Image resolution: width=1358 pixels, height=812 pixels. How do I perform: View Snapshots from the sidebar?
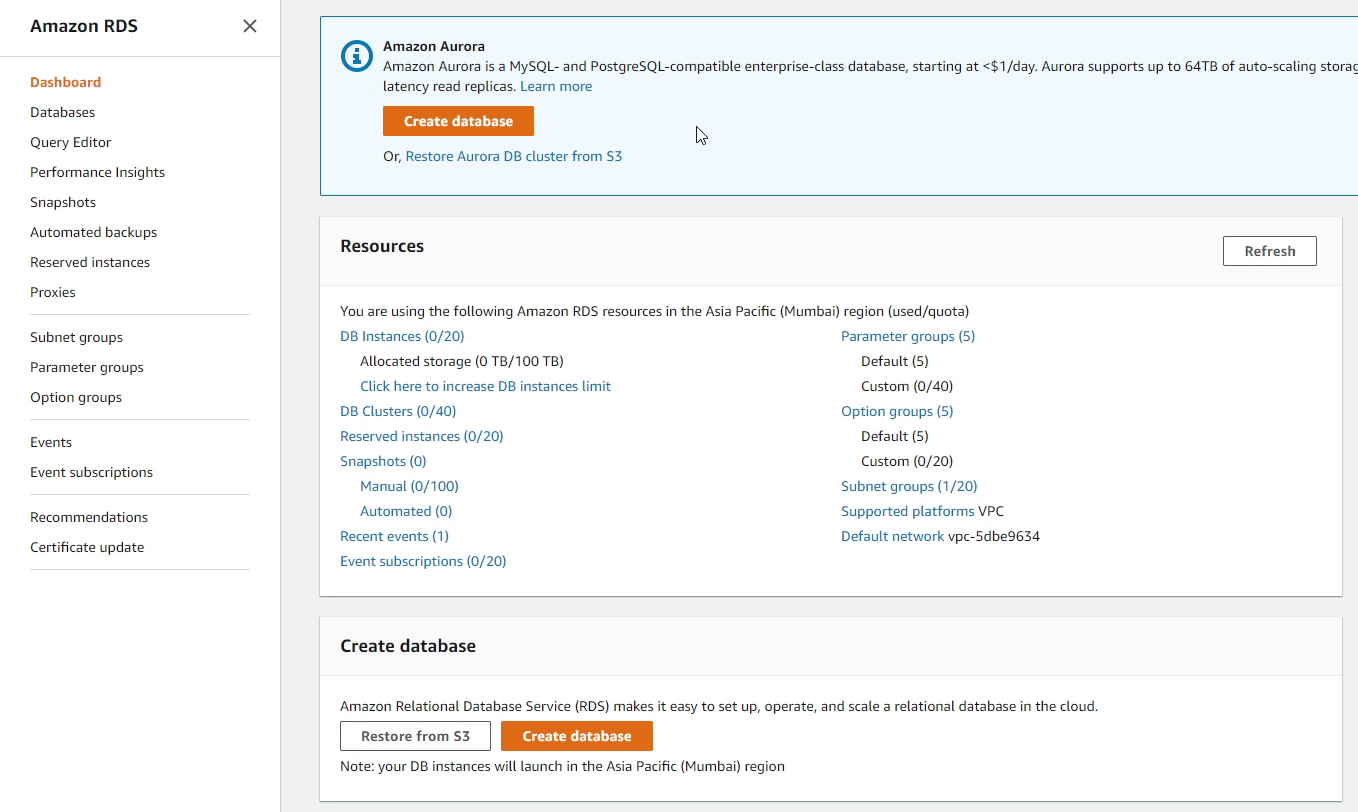click(63, 202)
